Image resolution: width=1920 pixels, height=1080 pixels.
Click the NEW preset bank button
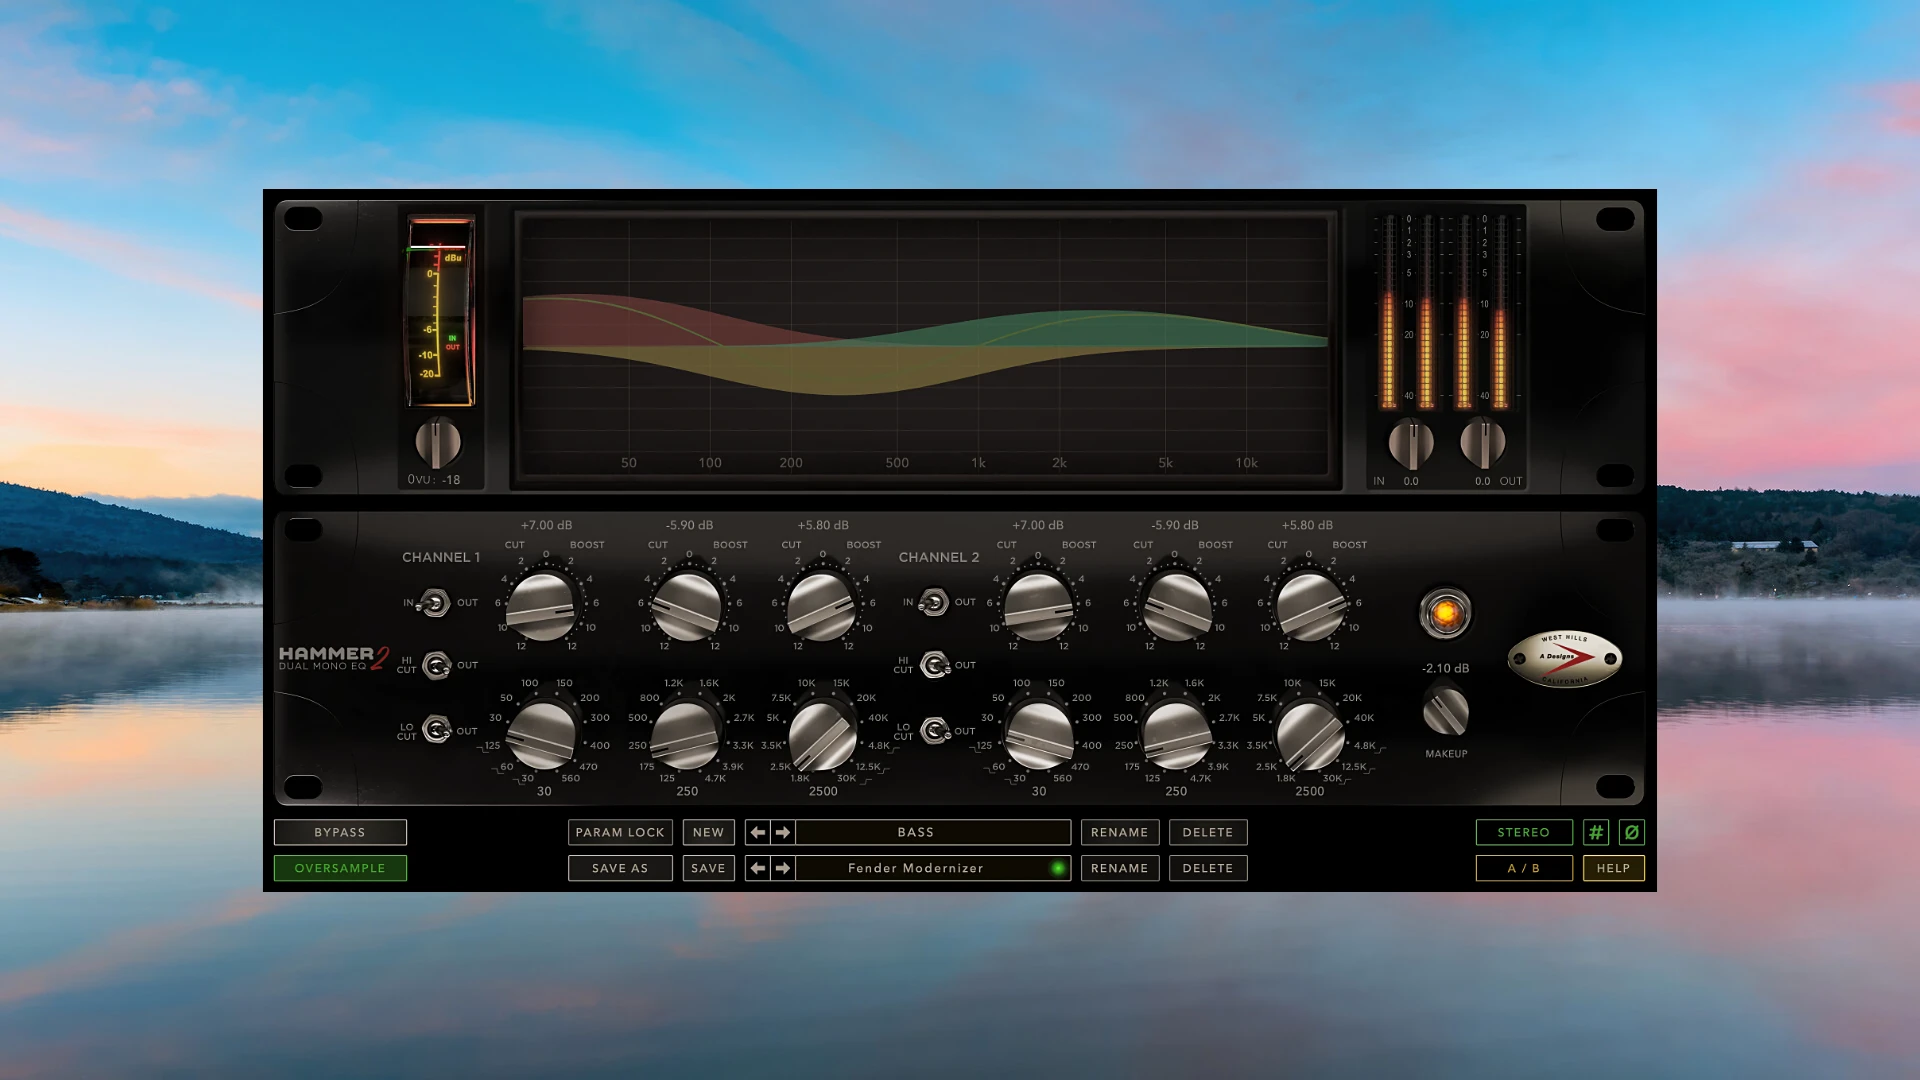coord(708,832)
